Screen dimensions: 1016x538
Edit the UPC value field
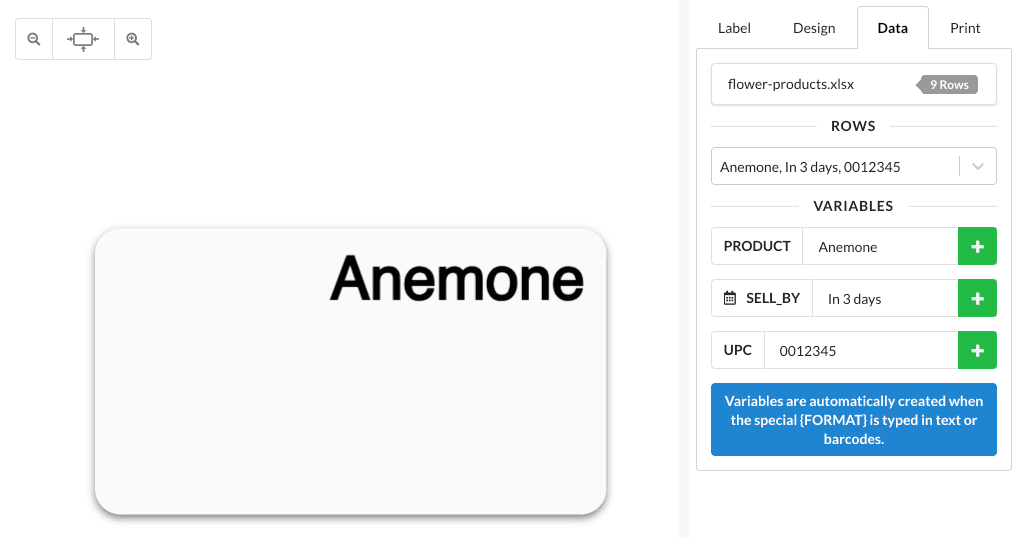pyautogui.click(x=860, y=350)
